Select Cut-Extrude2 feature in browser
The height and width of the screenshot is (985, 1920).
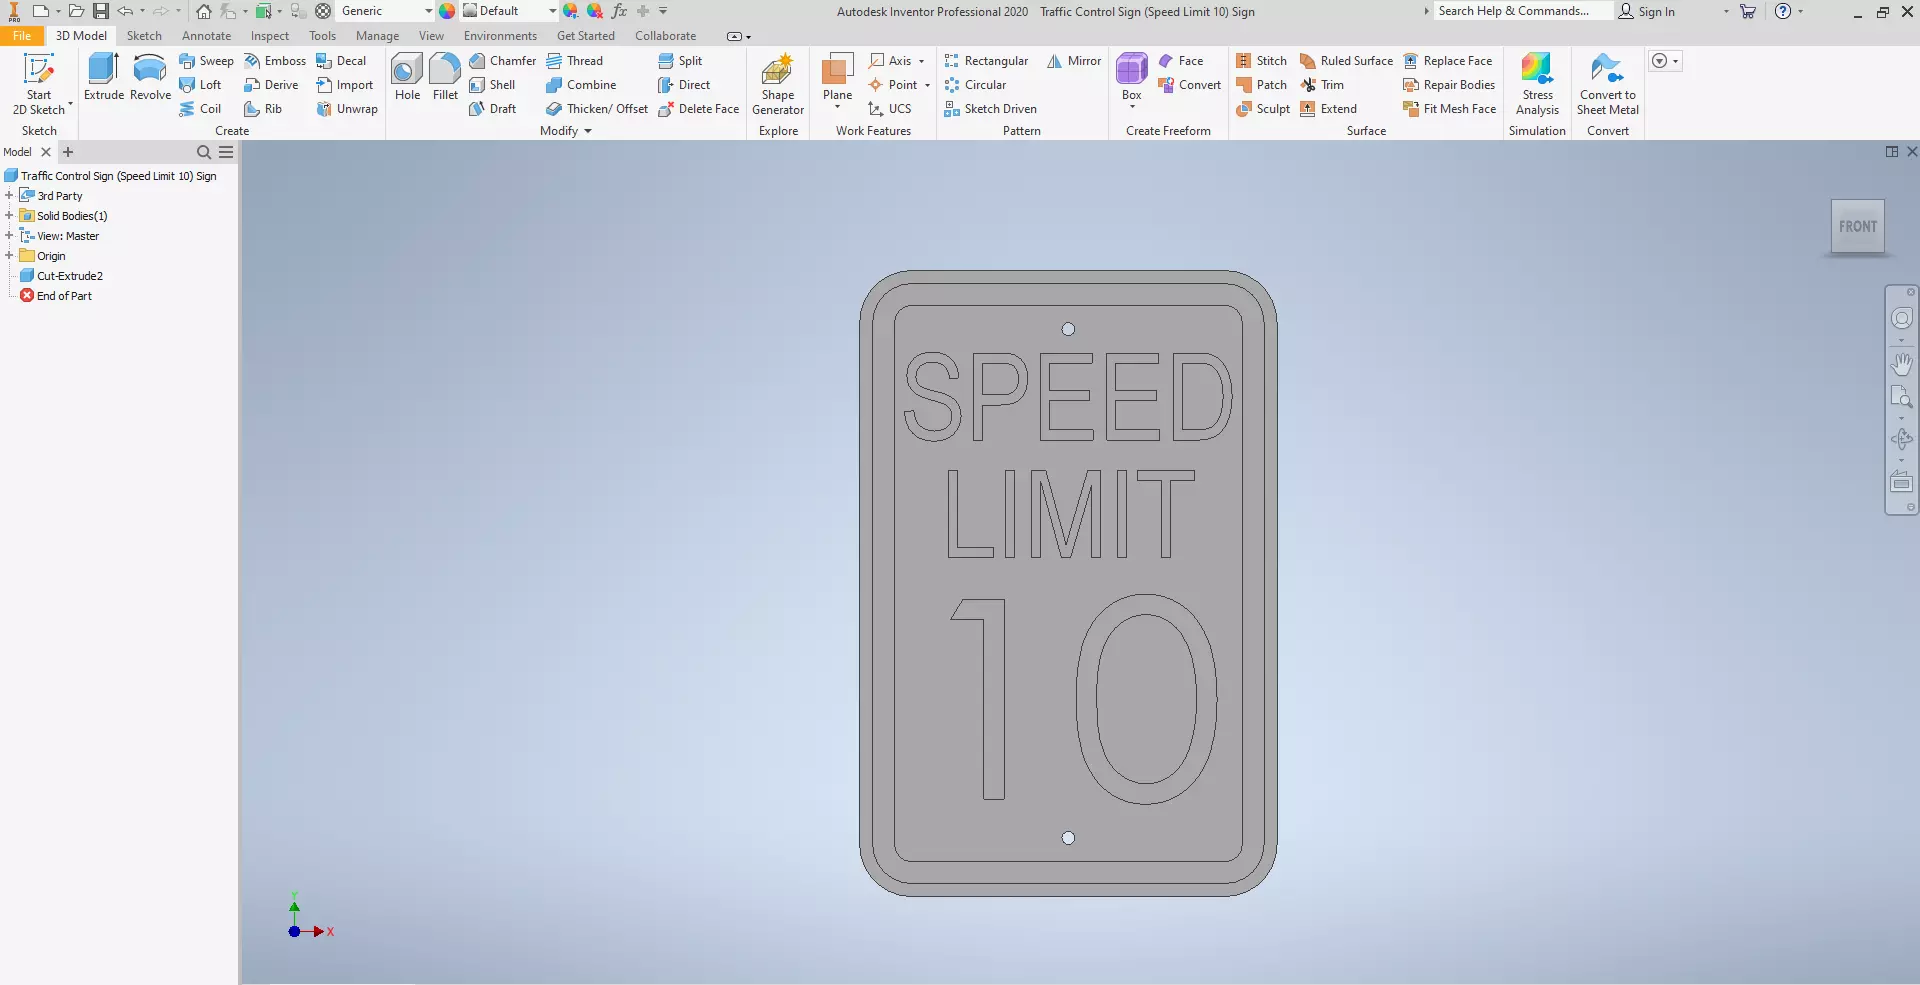[x=70, y=276]
